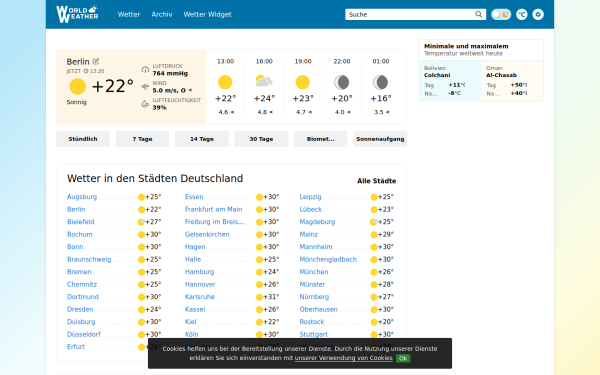Open the Sonnenaufgang tab
Screen dimensions: 600x375
[x=380, y=139]
